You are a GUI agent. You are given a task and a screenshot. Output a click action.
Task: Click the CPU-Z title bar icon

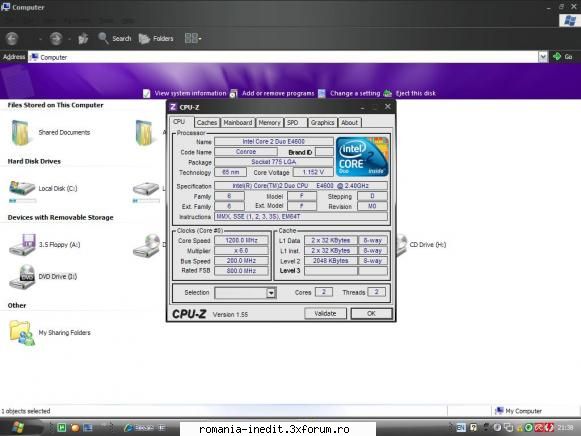tap(173, 107)
